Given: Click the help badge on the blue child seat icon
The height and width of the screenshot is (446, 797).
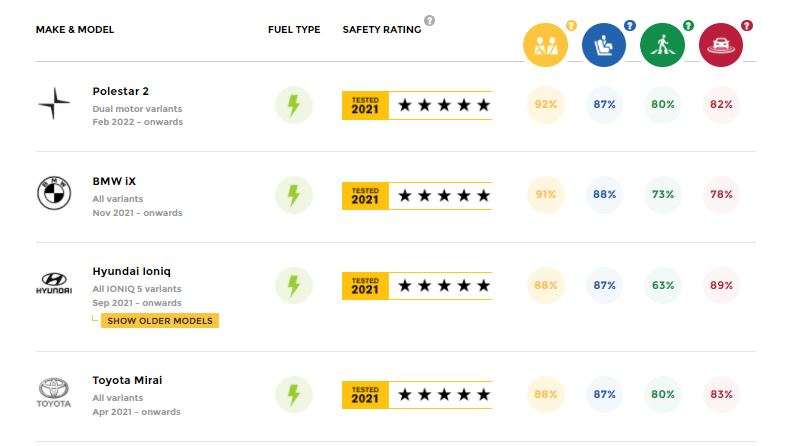Looking at the screenshot, I should [630, 25].
